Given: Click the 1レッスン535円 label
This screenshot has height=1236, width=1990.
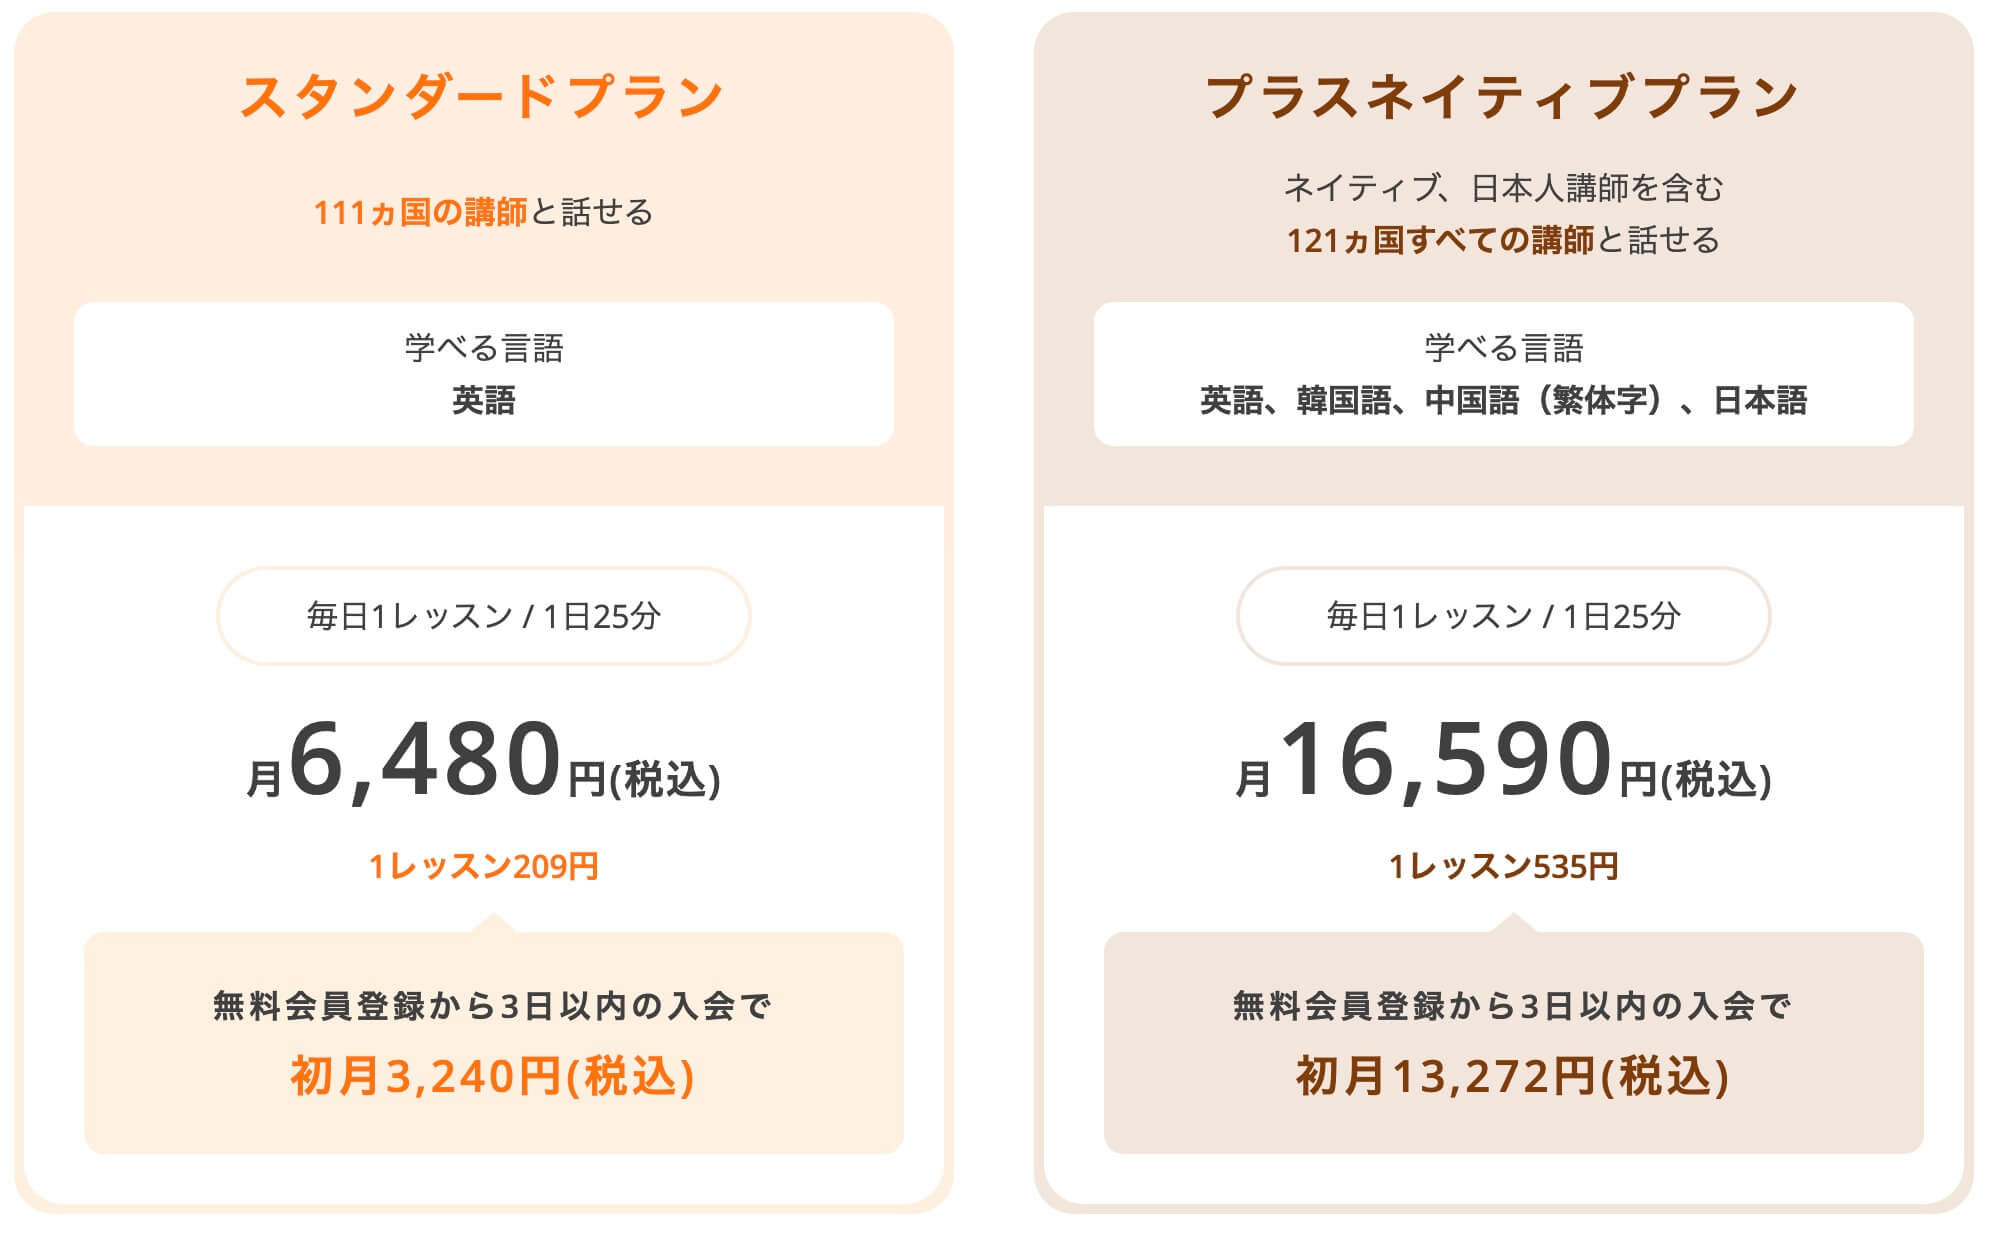Looking at the screenshot, I should point(1504,866).
